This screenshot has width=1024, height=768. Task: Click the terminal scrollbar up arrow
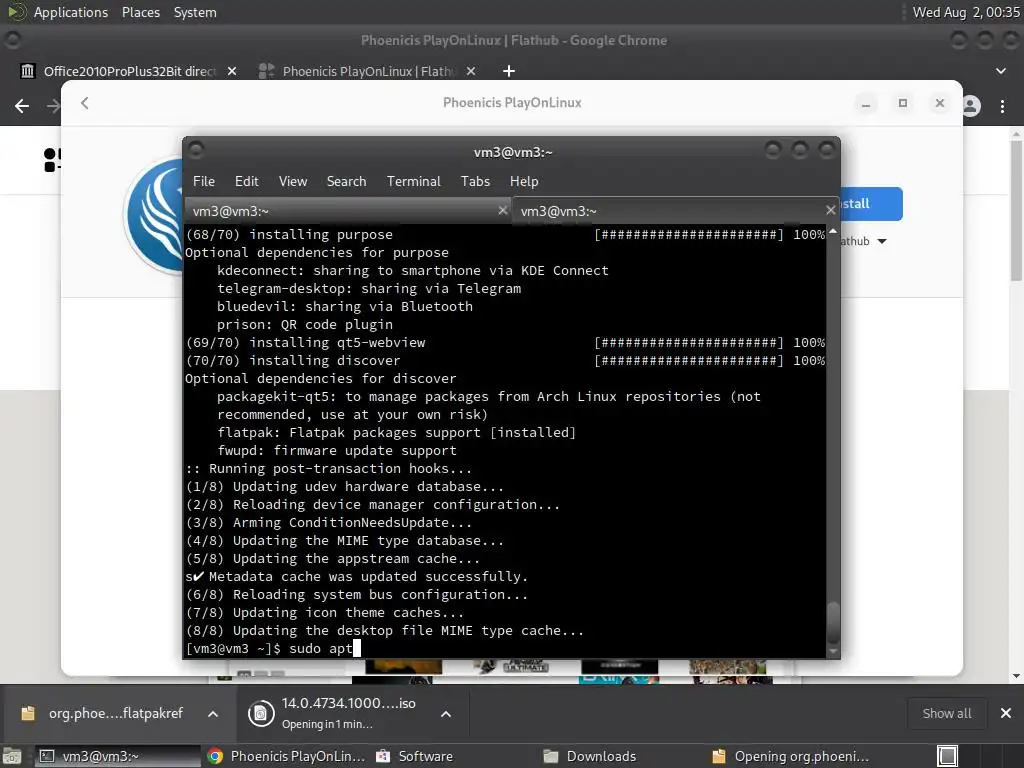(x=833, y=232)
